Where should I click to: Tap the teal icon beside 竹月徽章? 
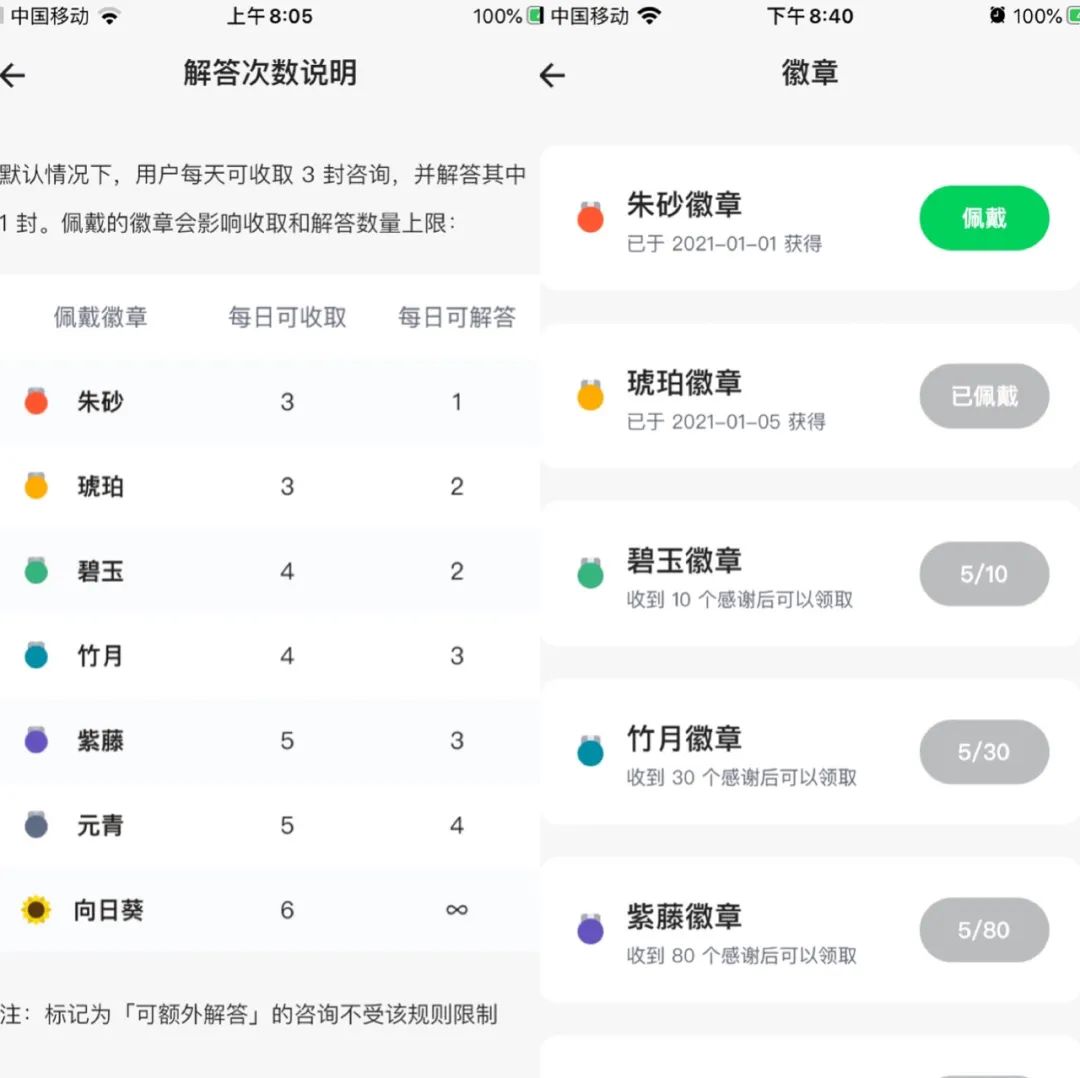point(590,751)
